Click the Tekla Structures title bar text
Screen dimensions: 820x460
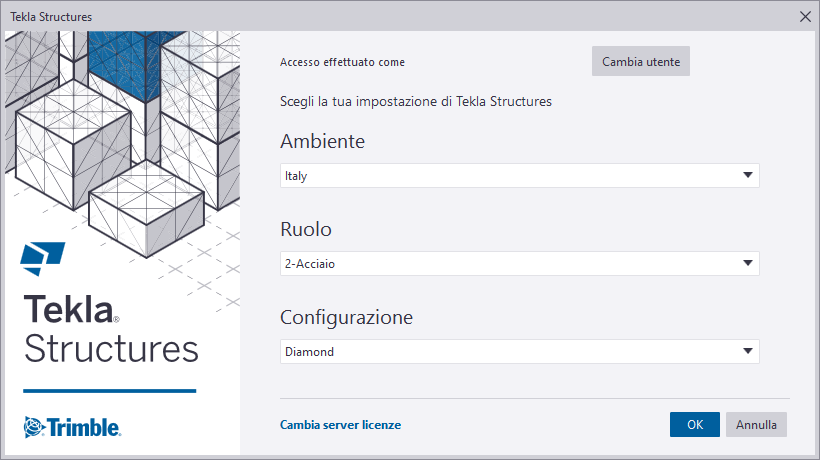(x=51, y=17)
